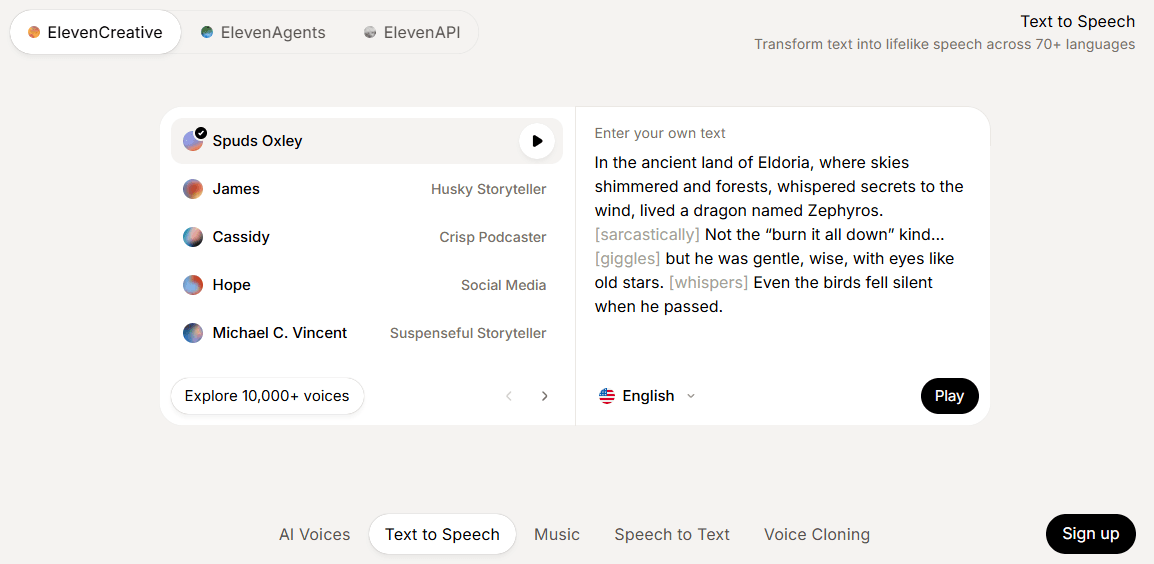The image size is (1154, 564).
Task: Open the Music tab
Action: coord(557,535)
